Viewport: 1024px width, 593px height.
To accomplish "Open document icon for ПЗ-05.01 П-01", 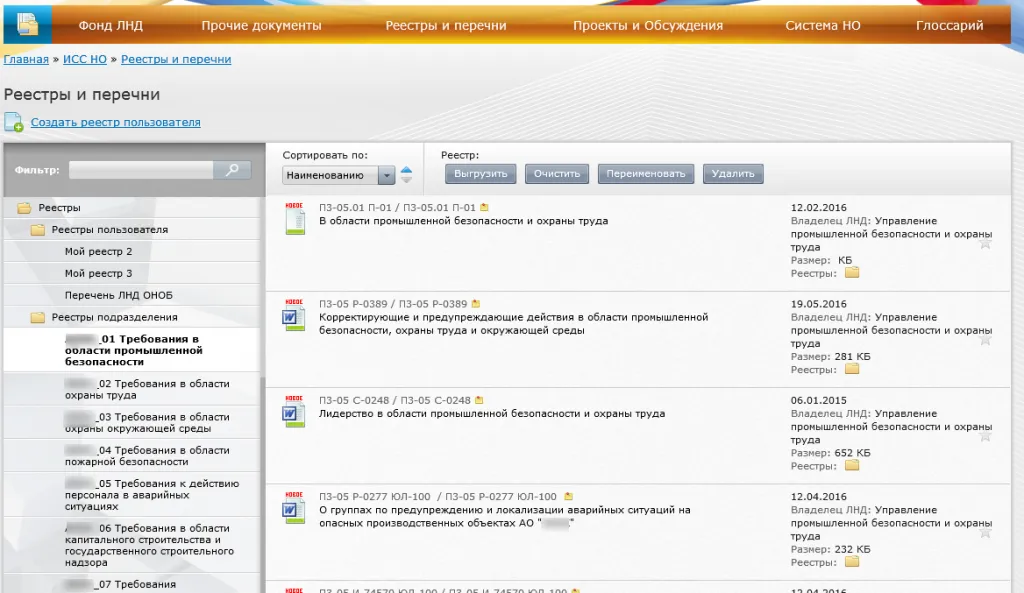I will 294,218.
